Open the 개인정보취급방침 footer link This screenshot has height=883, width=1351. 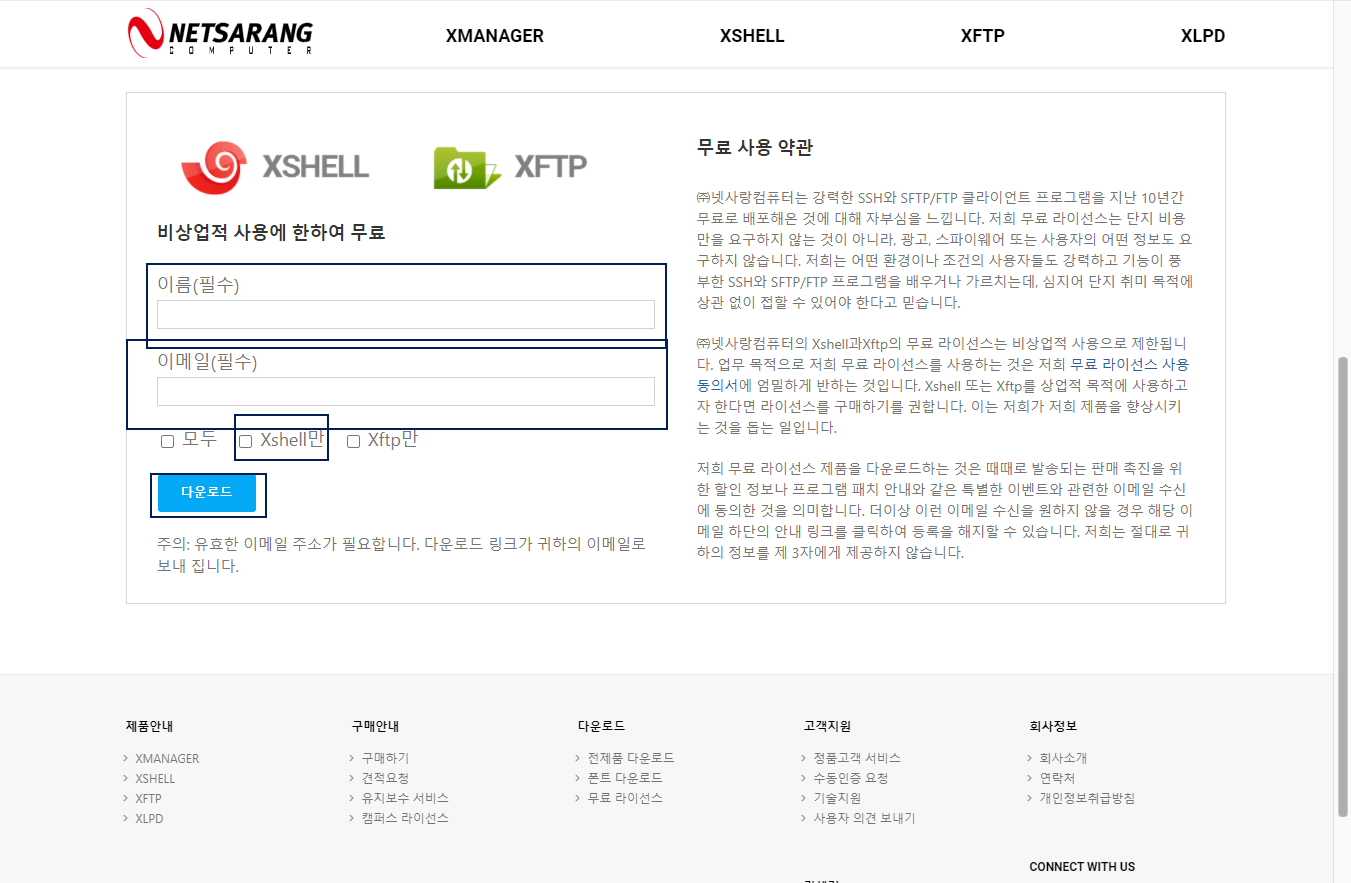pyautogui.click(x=1087, y=798)
